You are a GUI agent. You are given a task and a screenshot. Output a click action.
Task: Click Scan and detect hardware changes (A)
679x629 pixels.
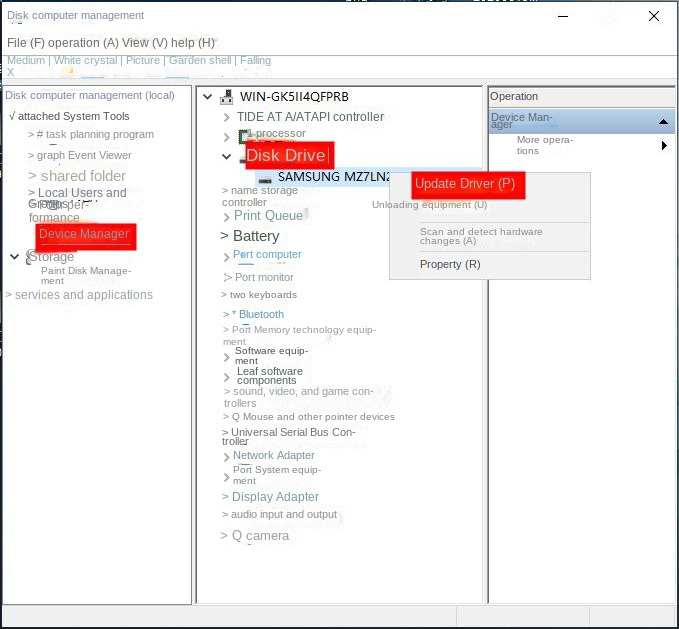coord(481,236)
